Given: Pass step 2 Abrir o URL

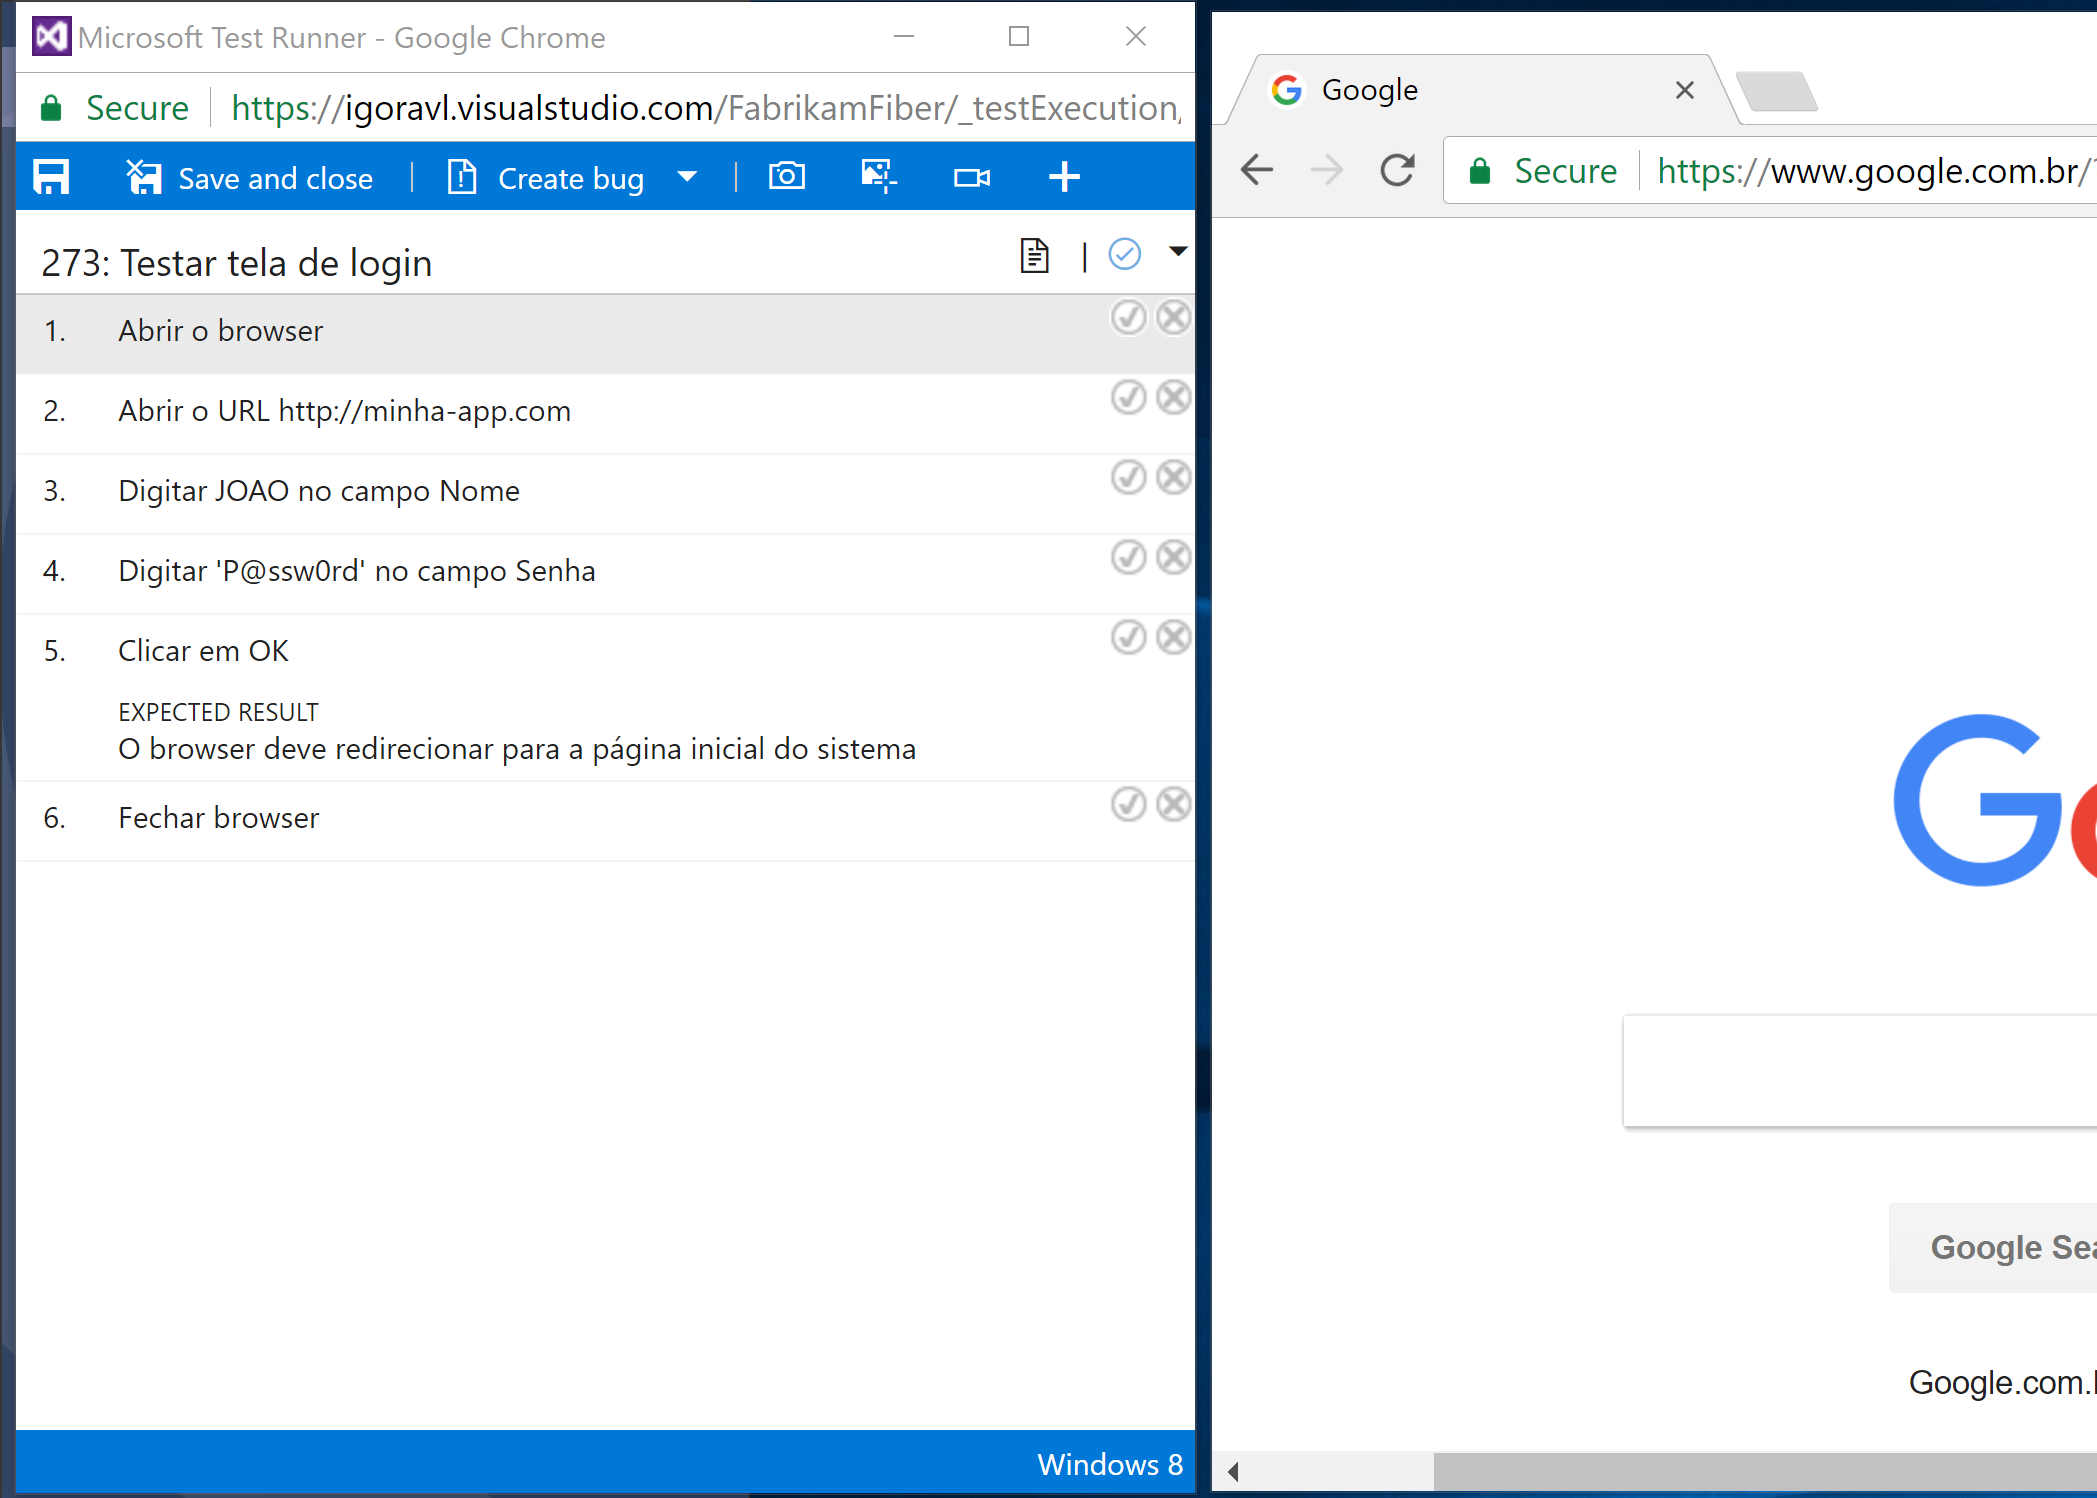Looking at the screenshot, I should 1129,397.
